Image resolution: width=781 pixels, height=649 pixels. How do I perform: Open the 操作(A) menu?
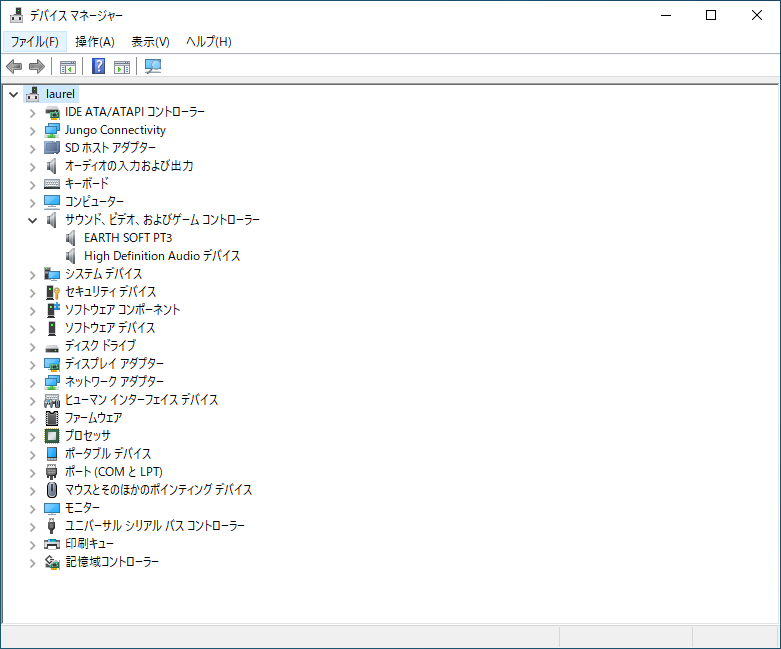(95, 41)
